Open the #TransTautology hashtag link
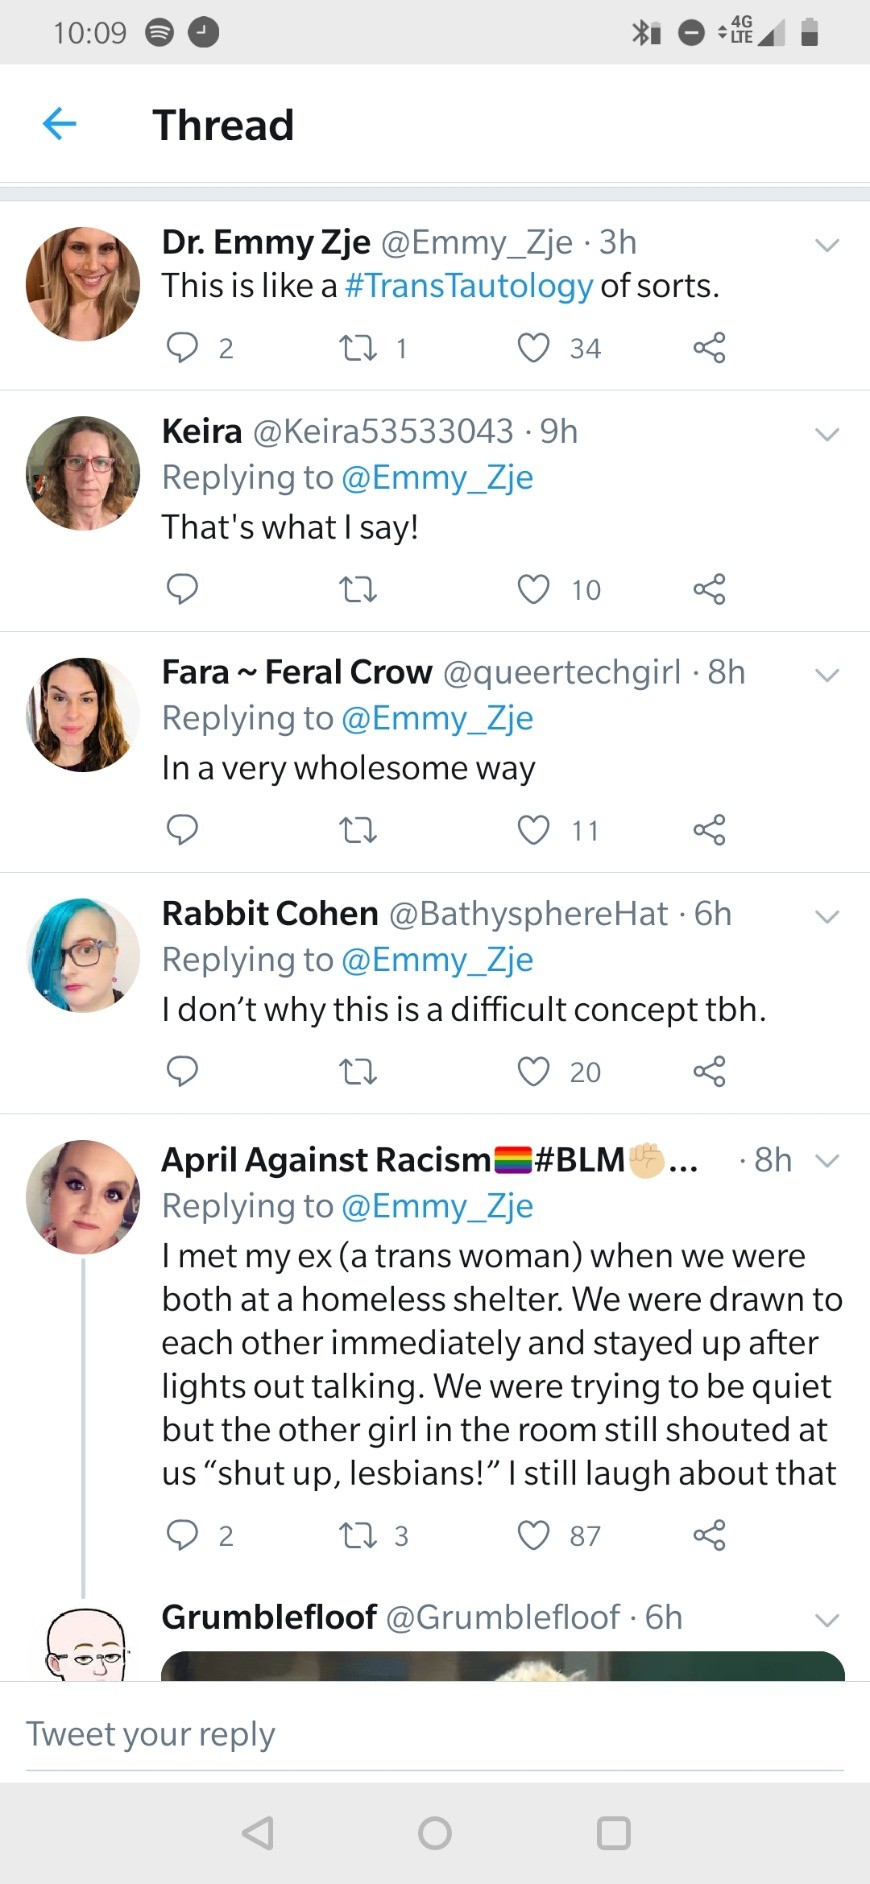Image resolution: width=870 pixels, height=1884 pixels. click(x=469, y=286)
